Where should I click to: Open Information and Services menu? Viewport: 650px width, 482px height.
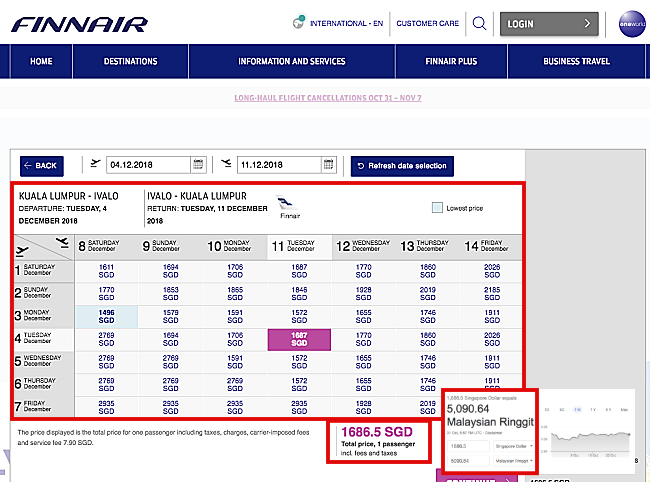292,61
